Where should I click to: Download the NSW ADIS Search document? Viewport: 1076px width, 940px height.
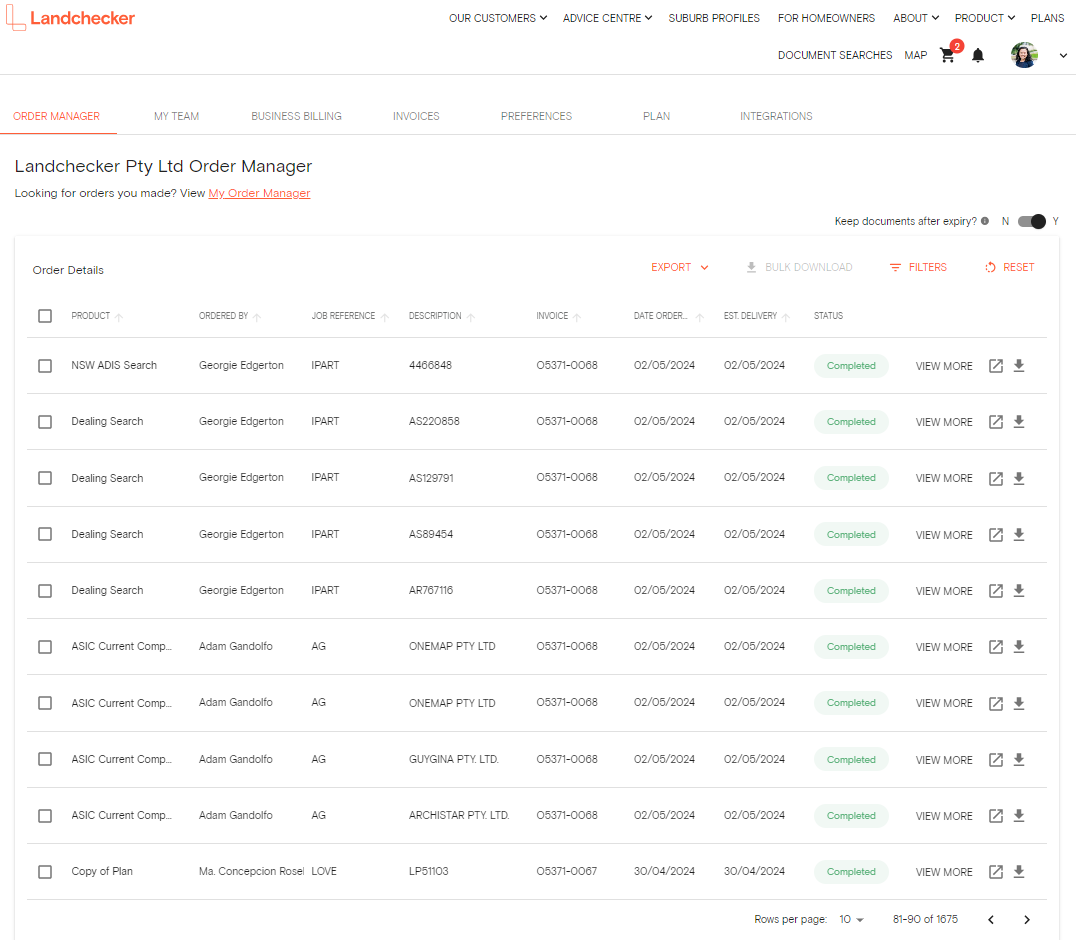point(1019,366)
